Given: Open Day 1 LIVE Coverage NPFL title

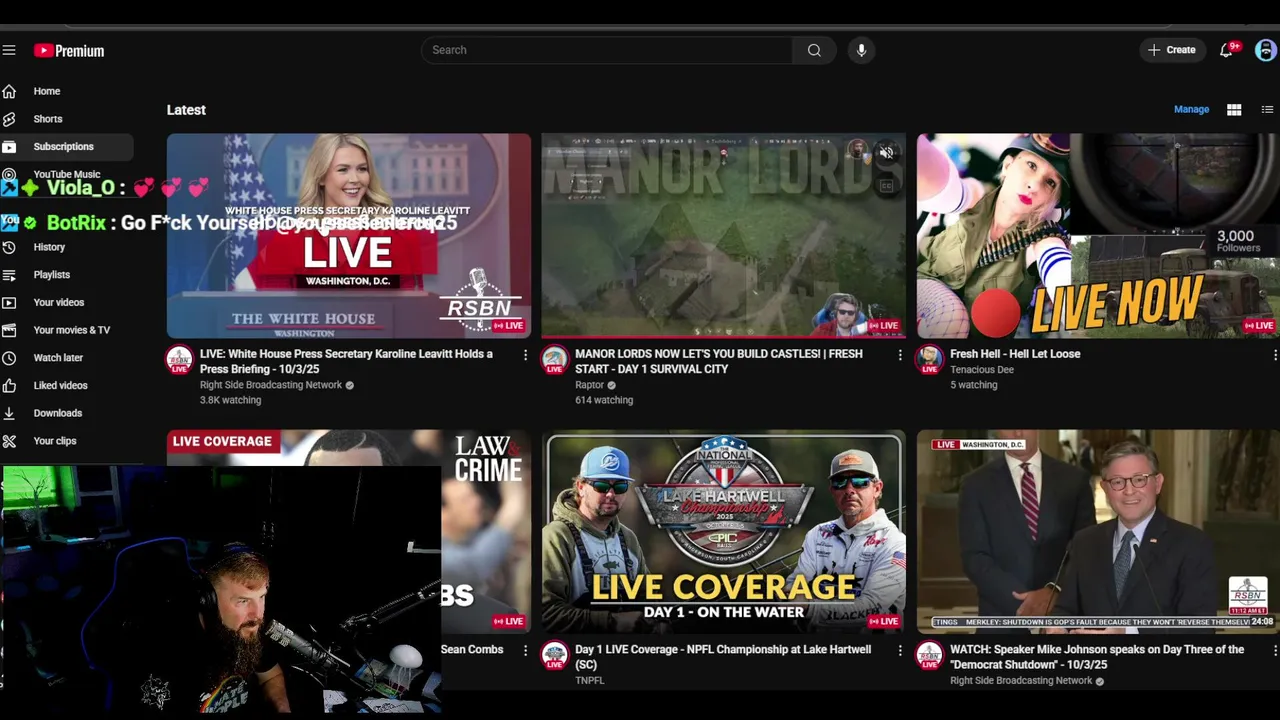Looking at the screenshot, I should click(723, 657).
